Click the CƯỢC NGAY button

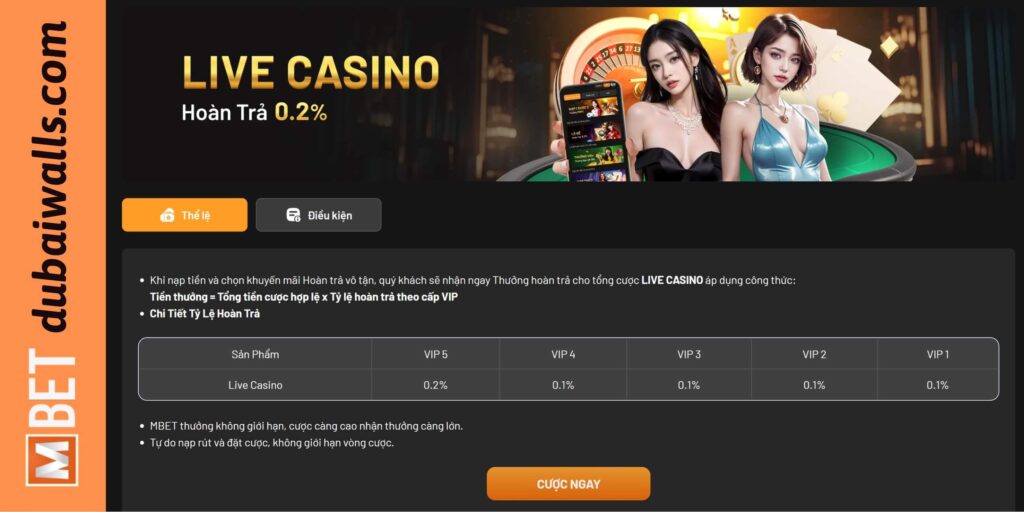[568, 484]
